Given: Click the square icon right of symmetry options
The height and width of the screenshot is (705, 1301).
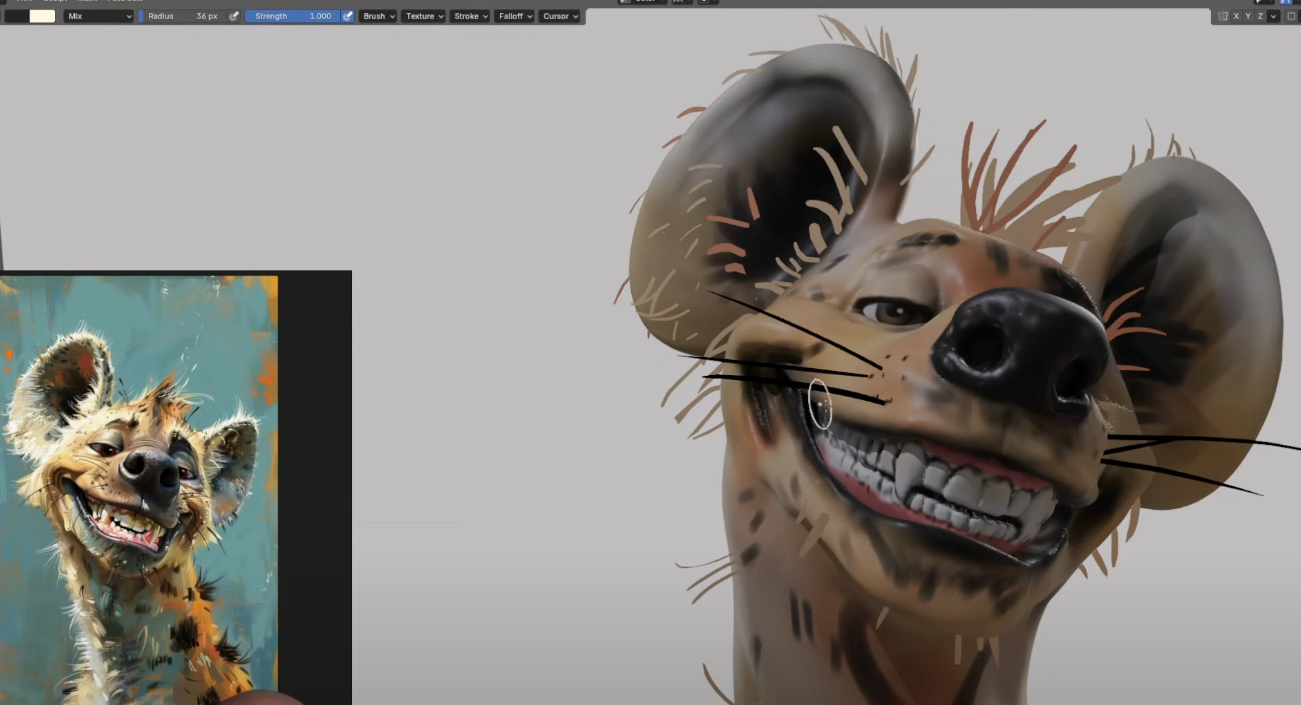Looking at the screenshot, I should tap(1291, 16).
